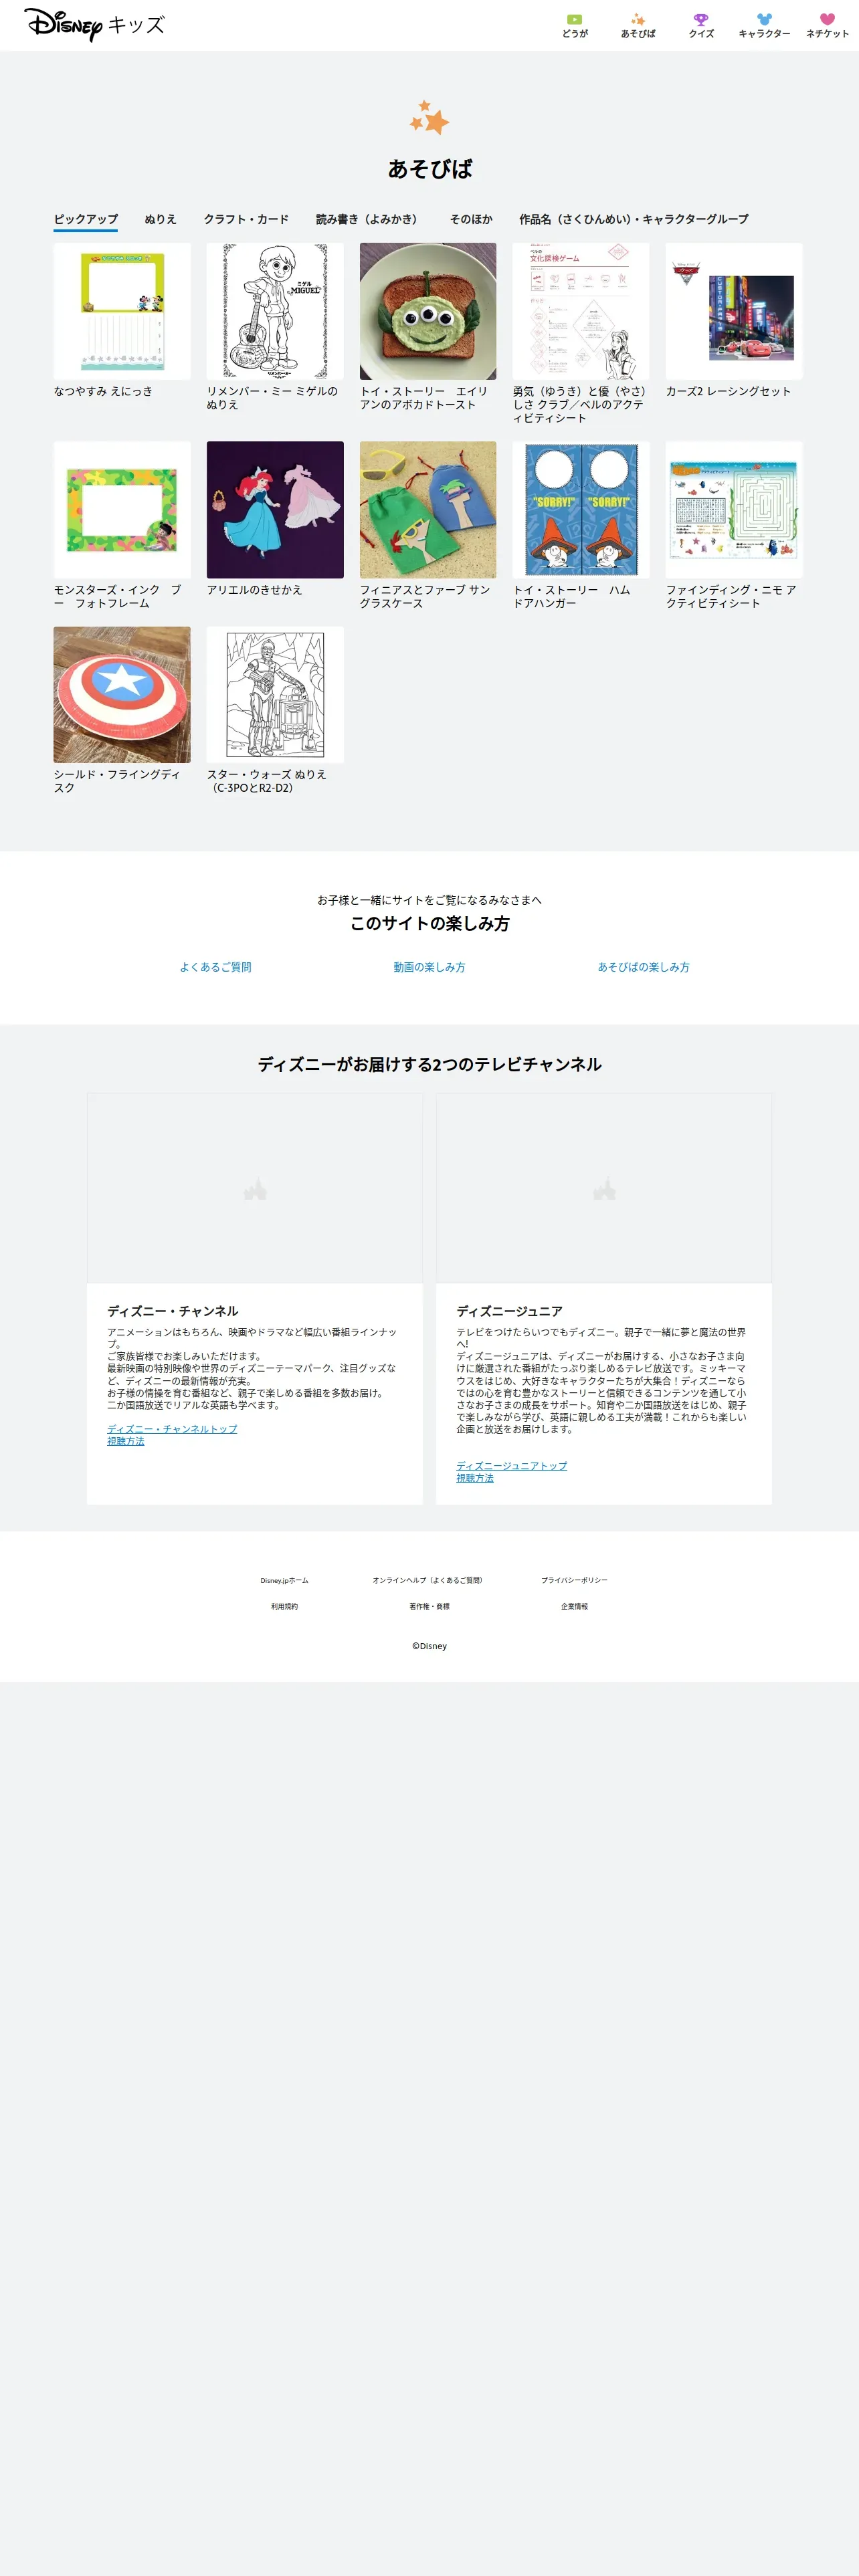This screenshot has width=859, height=2576.
Task: Switch to the 読み書き（よみかき） tab
Action: (x=369, y=219)
